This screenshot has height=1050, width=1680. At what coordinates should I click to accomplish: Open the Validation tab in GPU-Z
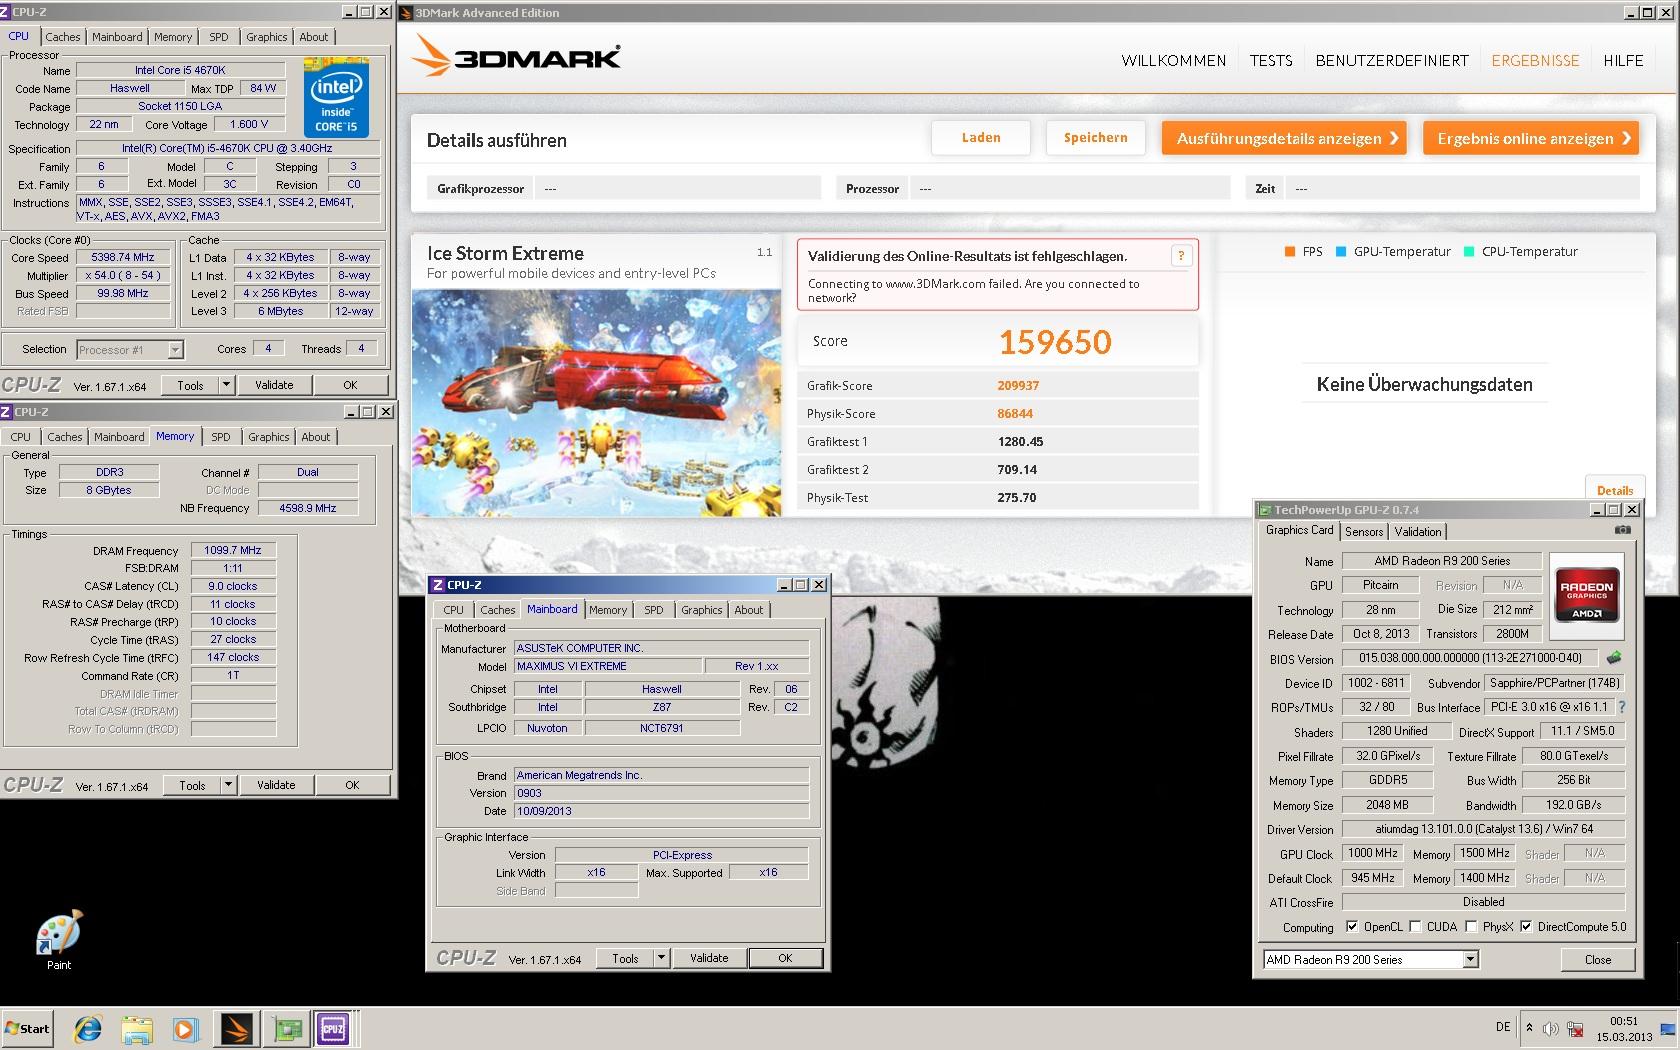click(1418, 532)
